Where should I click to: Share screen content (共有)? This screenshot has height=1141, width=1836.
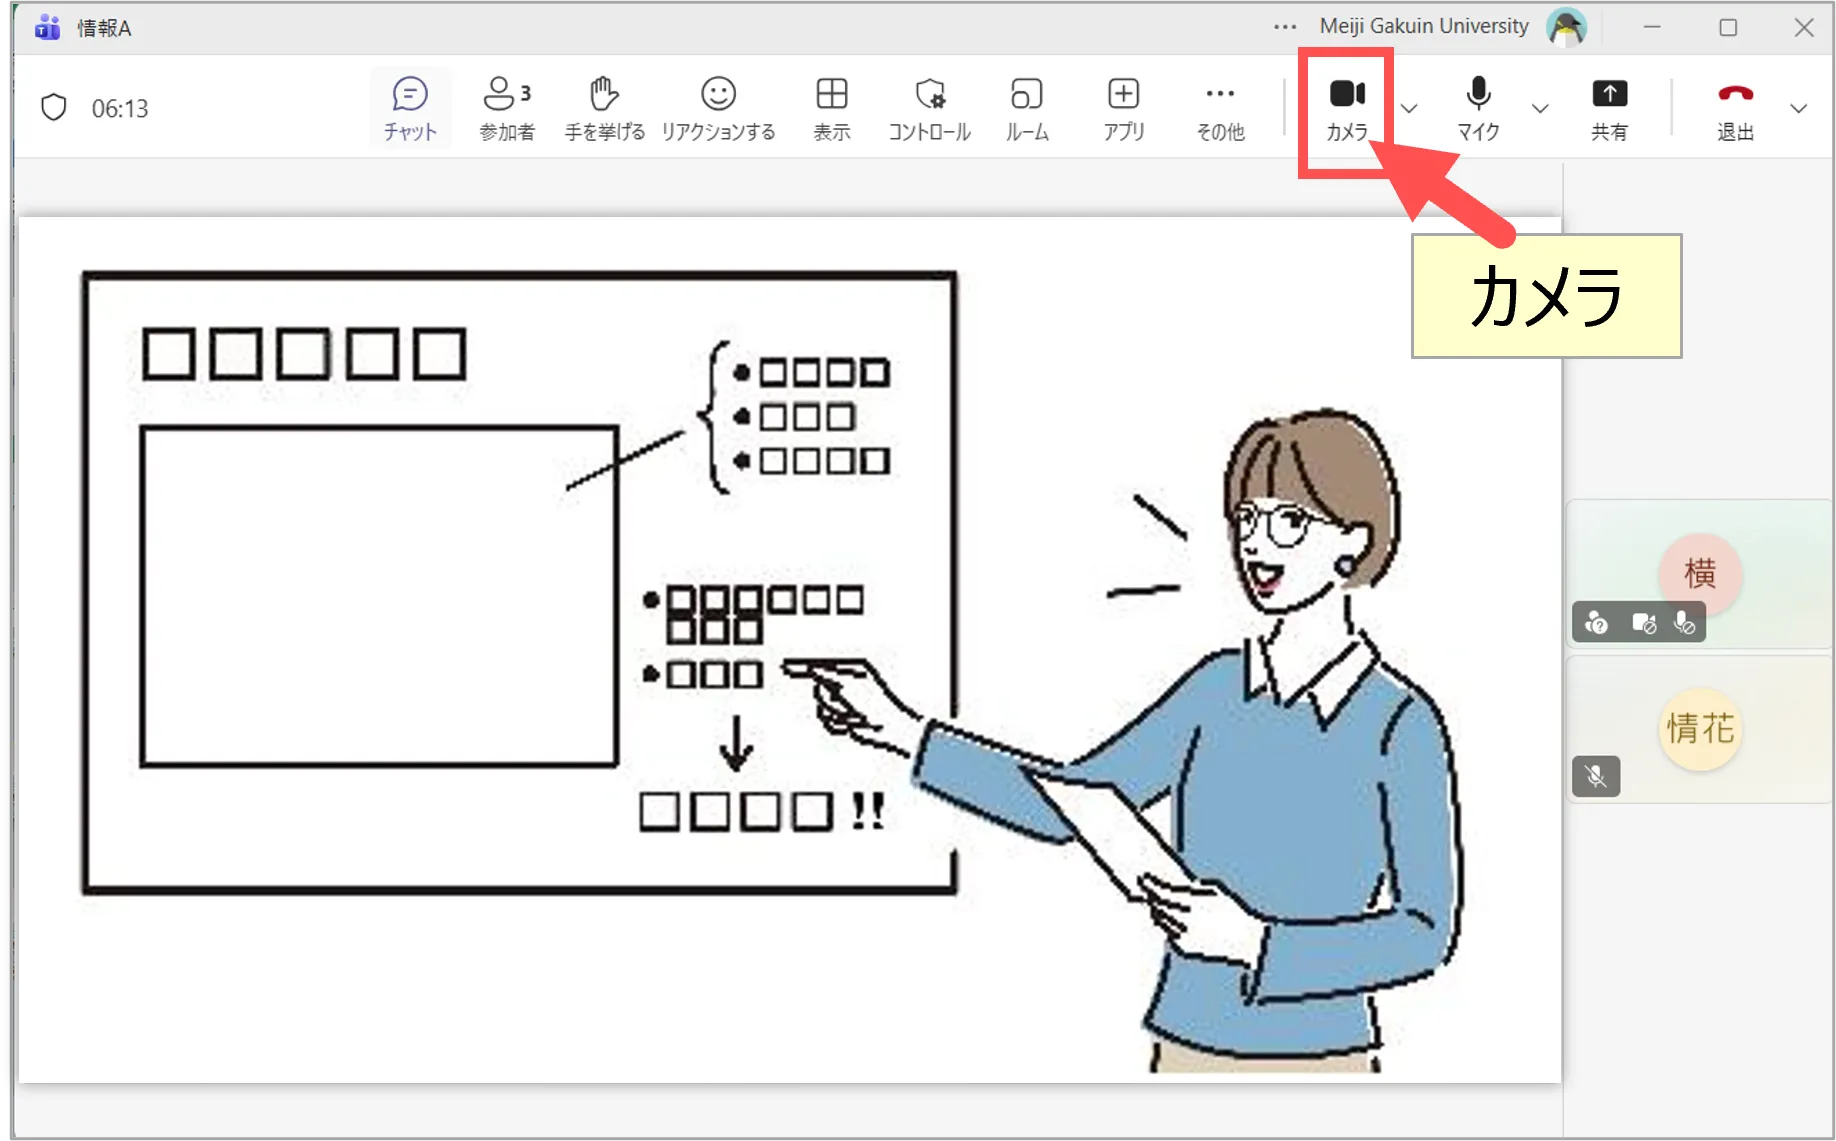tap(1609, 108)
